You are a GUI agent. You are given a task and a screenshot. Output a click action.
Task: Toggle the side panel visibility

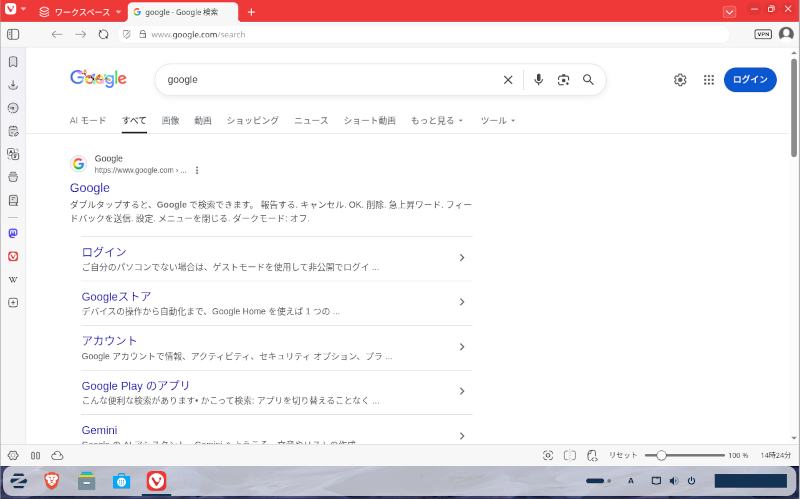pyautogui.click(x=13, y=34)
